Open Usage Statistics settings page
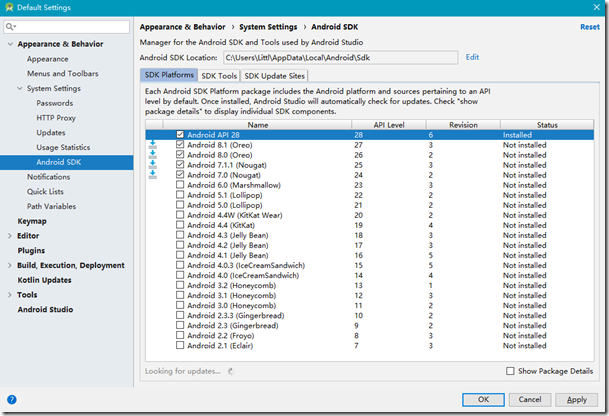 tap(63, 148)
